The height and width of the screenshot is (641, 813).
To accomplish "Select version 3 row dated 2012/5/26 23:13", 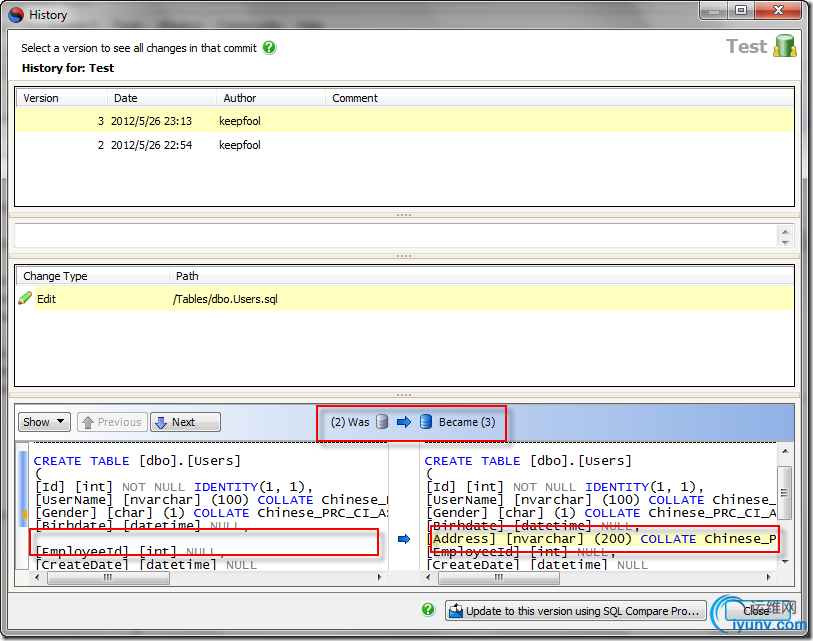I will click(x=404, y=121).
